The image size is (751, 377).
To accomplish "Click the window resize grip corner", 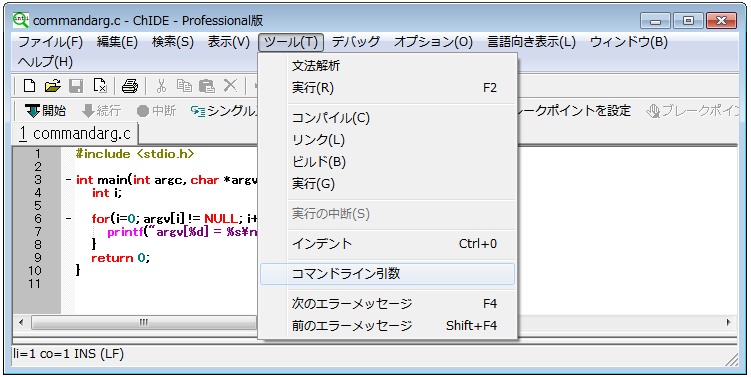I will [731, 360].
